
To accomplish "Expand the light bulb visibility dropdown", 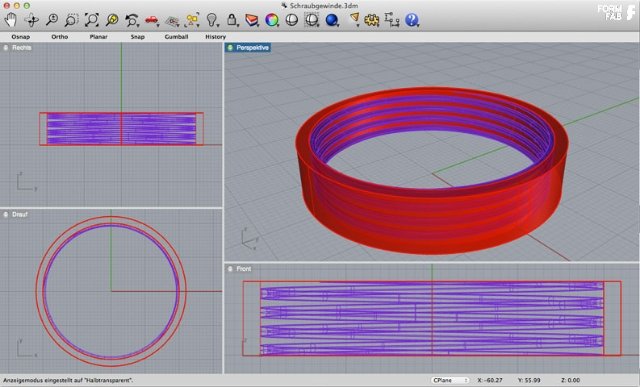I will (212, 20).
